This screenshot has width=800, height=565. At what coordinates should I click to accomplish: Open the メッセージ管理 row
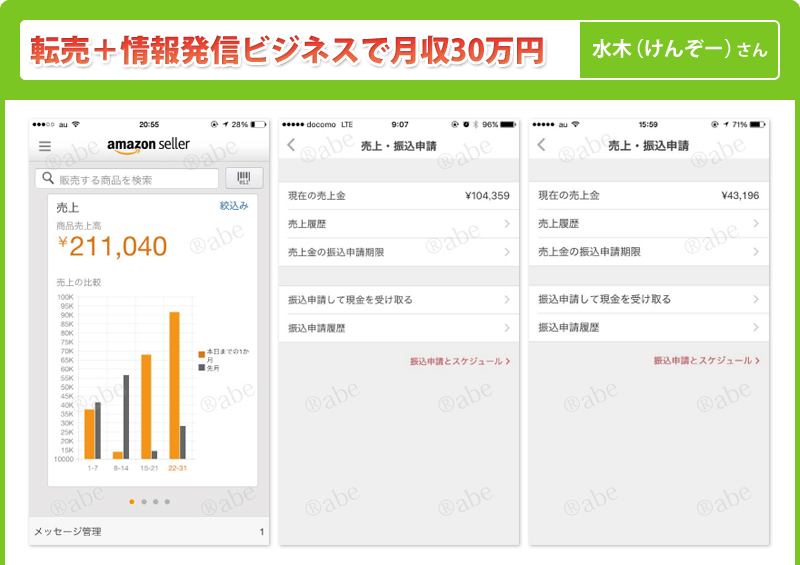148,532
